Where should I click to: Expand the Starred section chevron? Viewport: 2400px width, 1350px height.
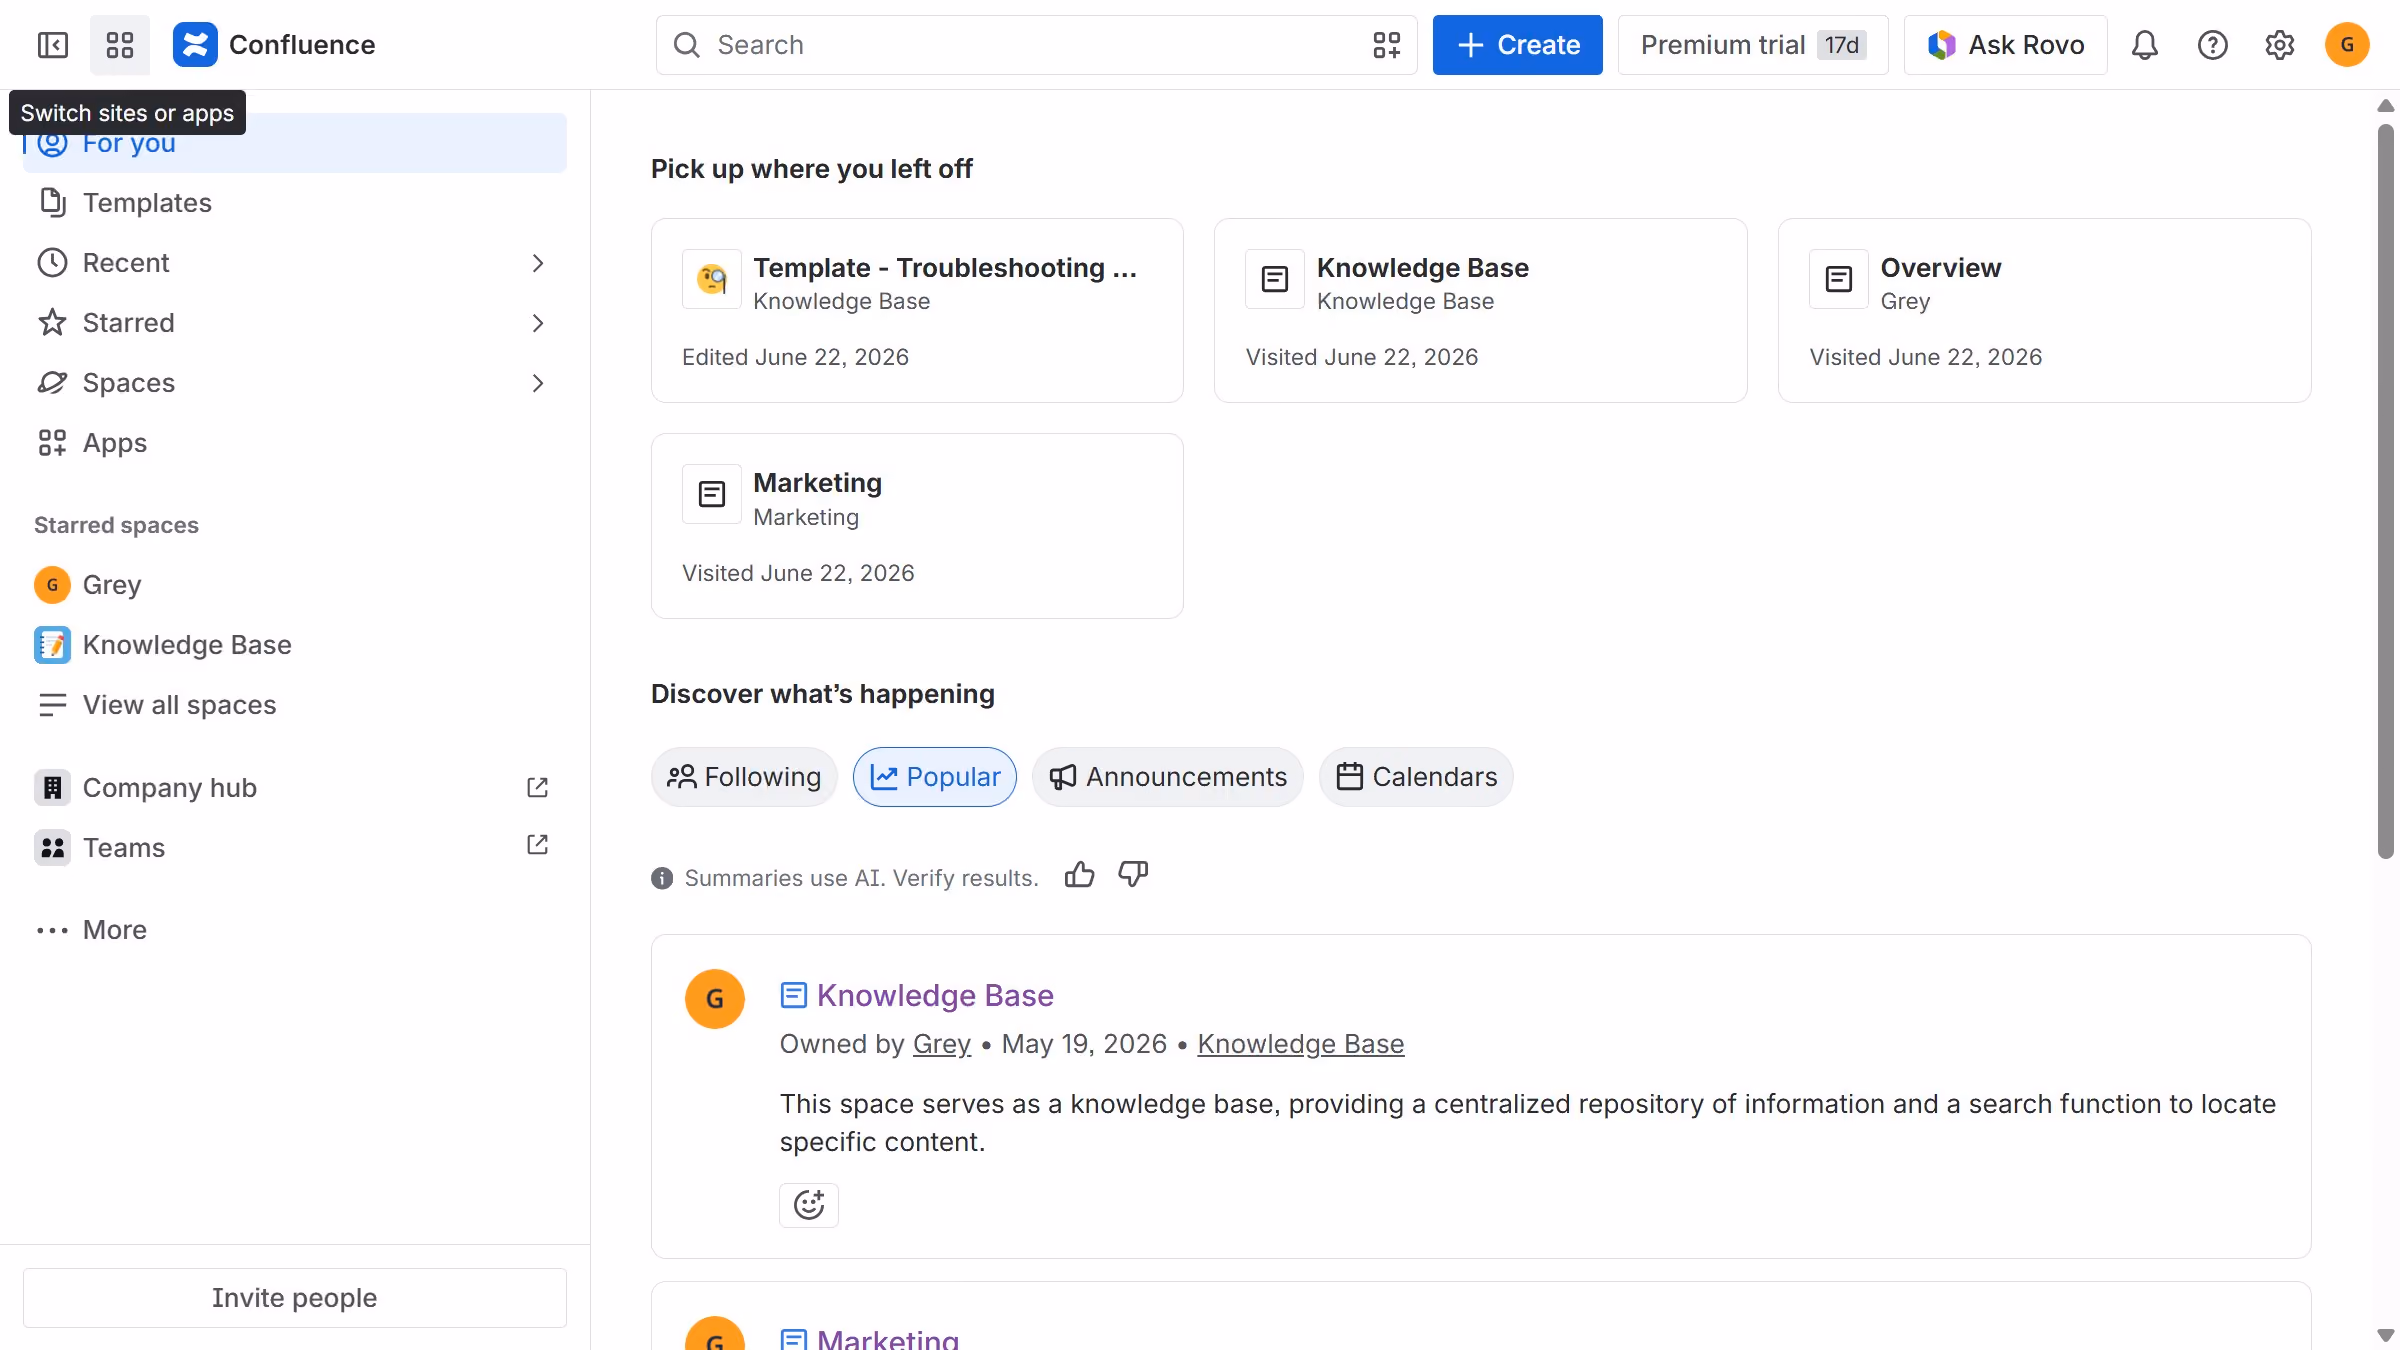pos(538,323)
